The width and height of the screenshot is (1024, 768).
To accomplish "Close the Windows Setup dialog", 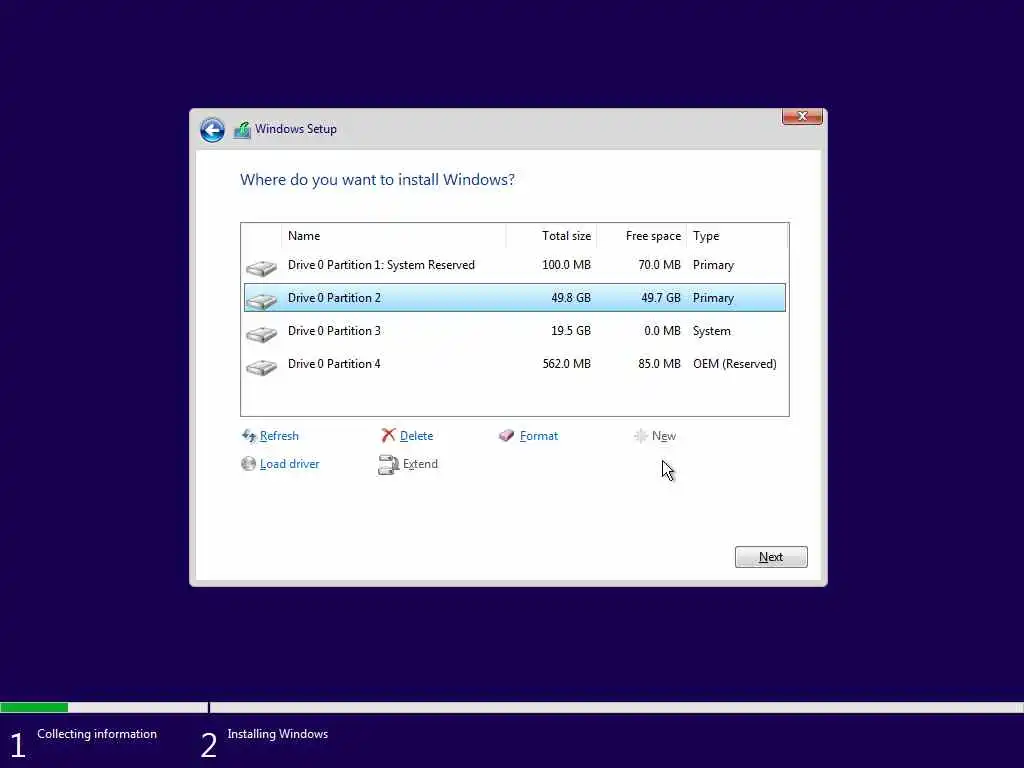I will coord(802,116).
